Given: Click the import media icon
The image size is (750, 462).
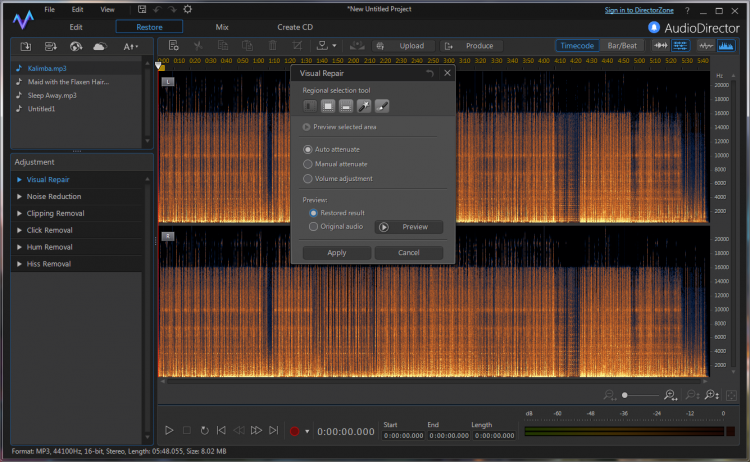Looking at the screenshot, I should coord(26,46).
